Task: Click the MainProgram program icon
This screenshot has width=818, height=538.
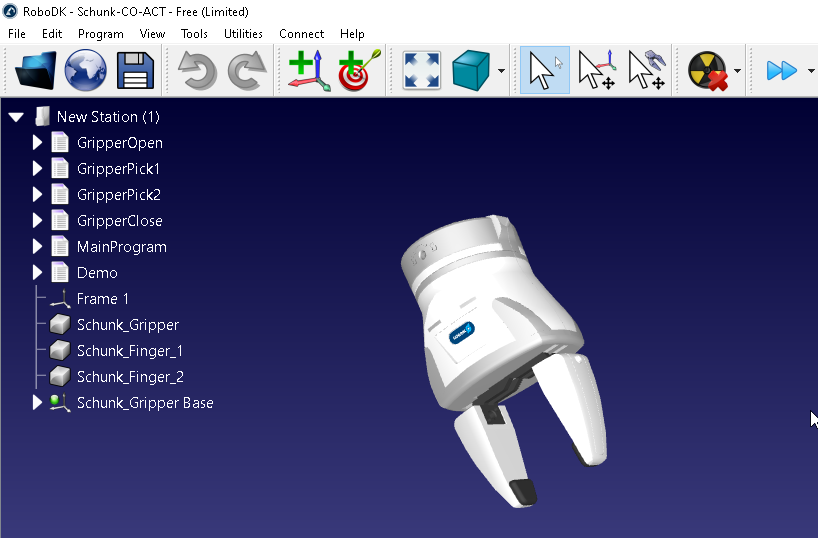Action: (x=60, y=246)
